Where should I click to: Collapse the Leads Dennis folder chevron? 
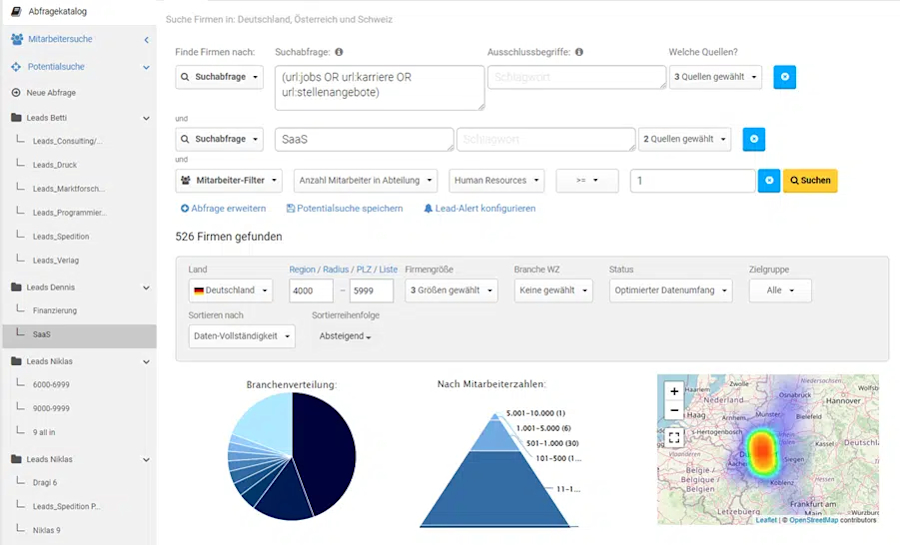[146, 287]
